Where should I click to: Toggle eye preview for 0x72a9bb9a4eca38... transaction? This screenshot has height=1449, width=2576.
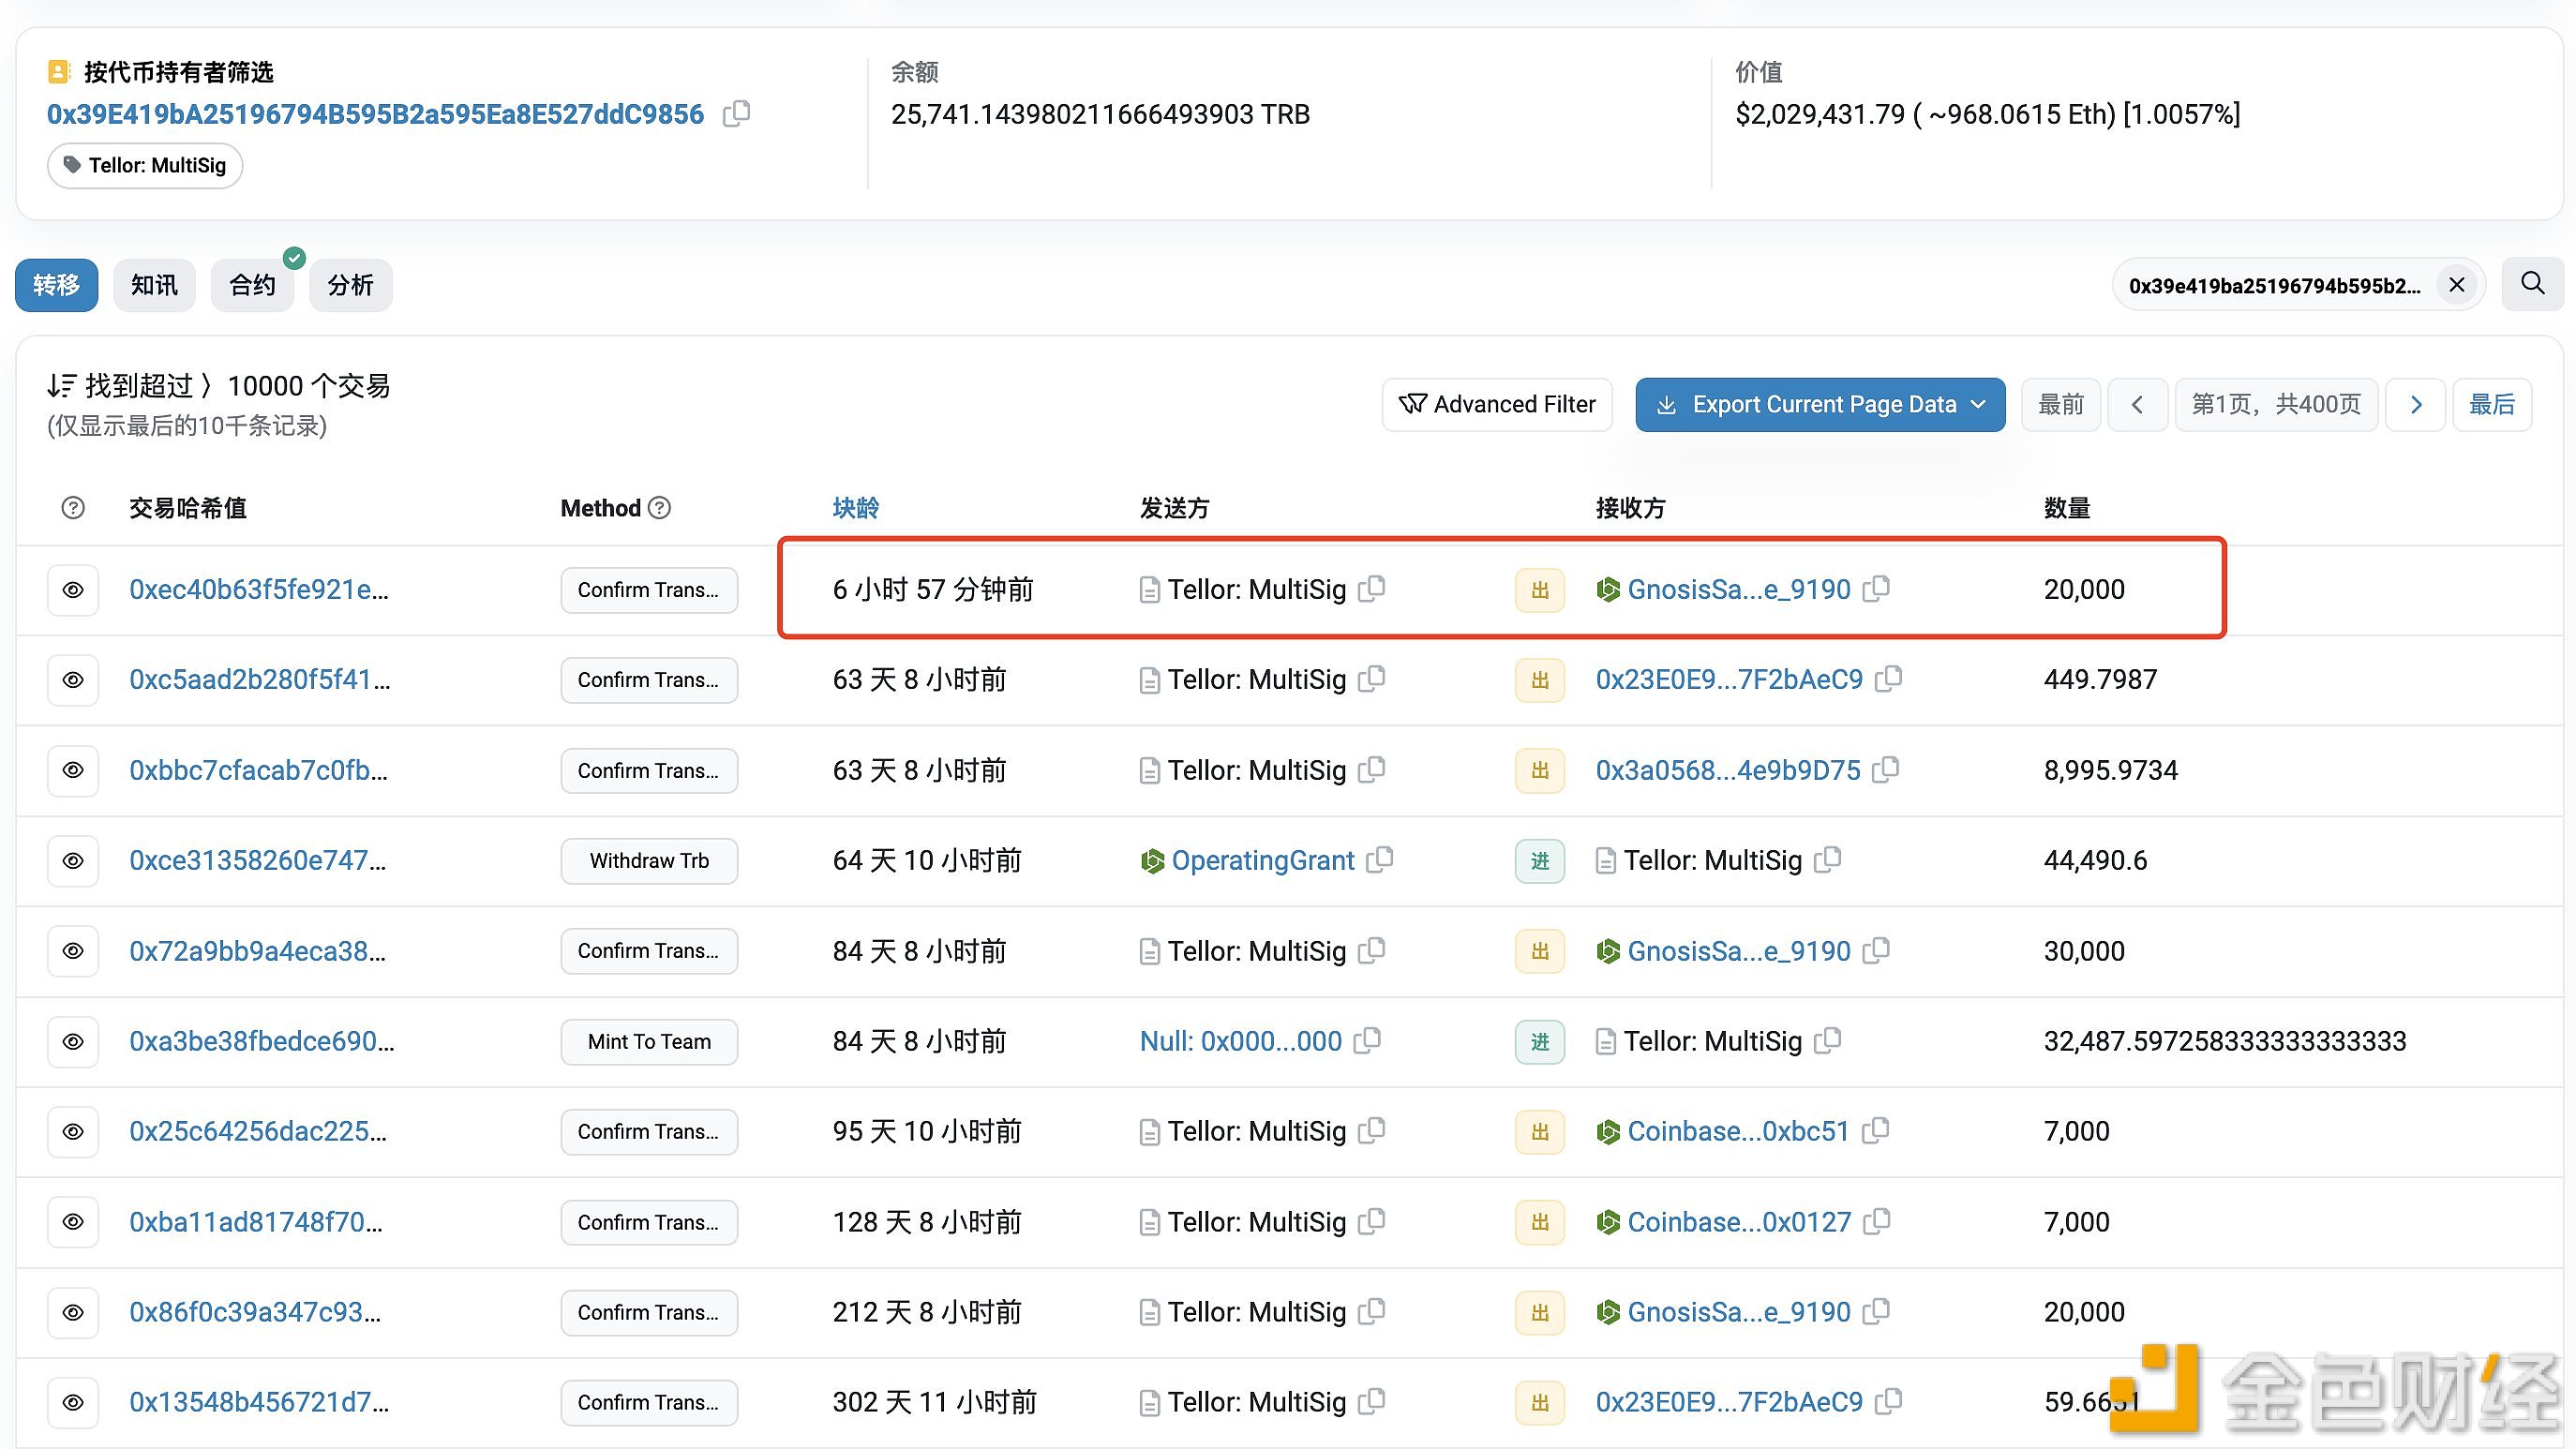point(73,951)
